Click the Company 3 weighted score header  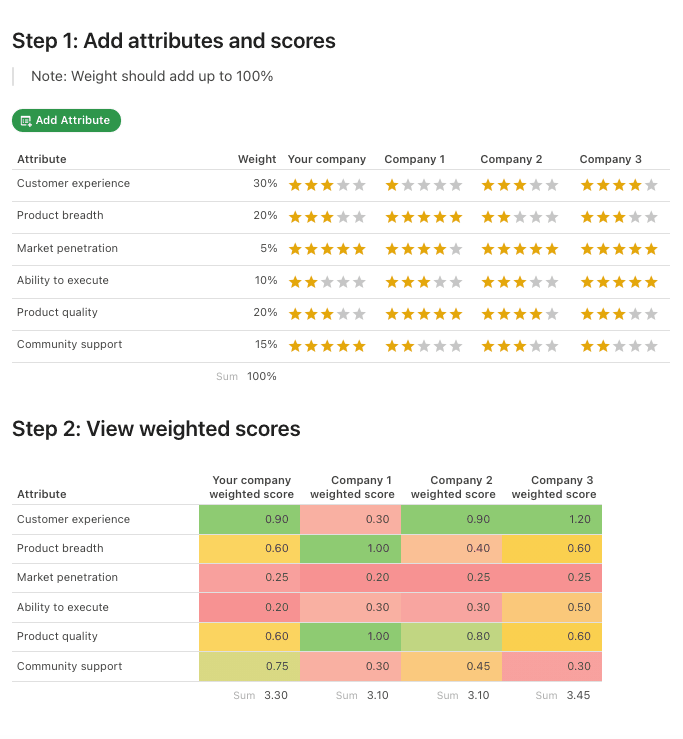pos(553,487)
